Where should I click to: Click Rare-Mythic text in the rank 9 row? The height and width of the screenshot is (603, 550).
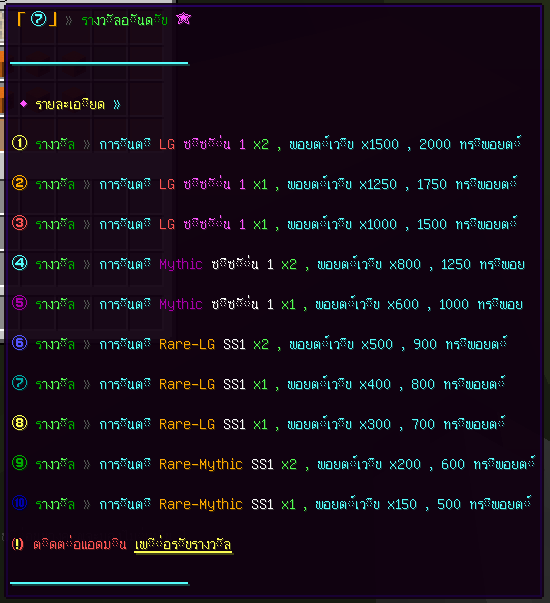(201, 465)
